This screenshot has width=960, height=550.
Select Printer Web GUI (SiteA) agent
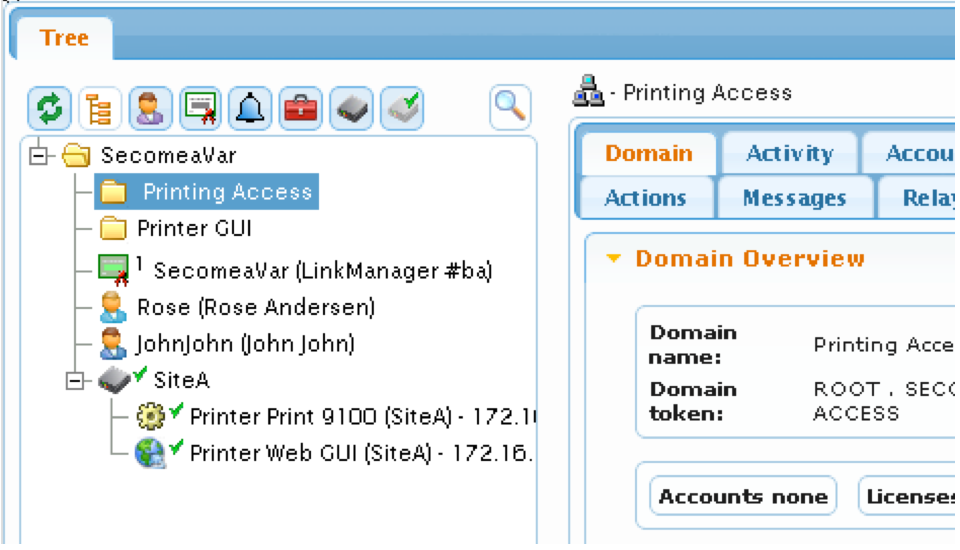361,453
